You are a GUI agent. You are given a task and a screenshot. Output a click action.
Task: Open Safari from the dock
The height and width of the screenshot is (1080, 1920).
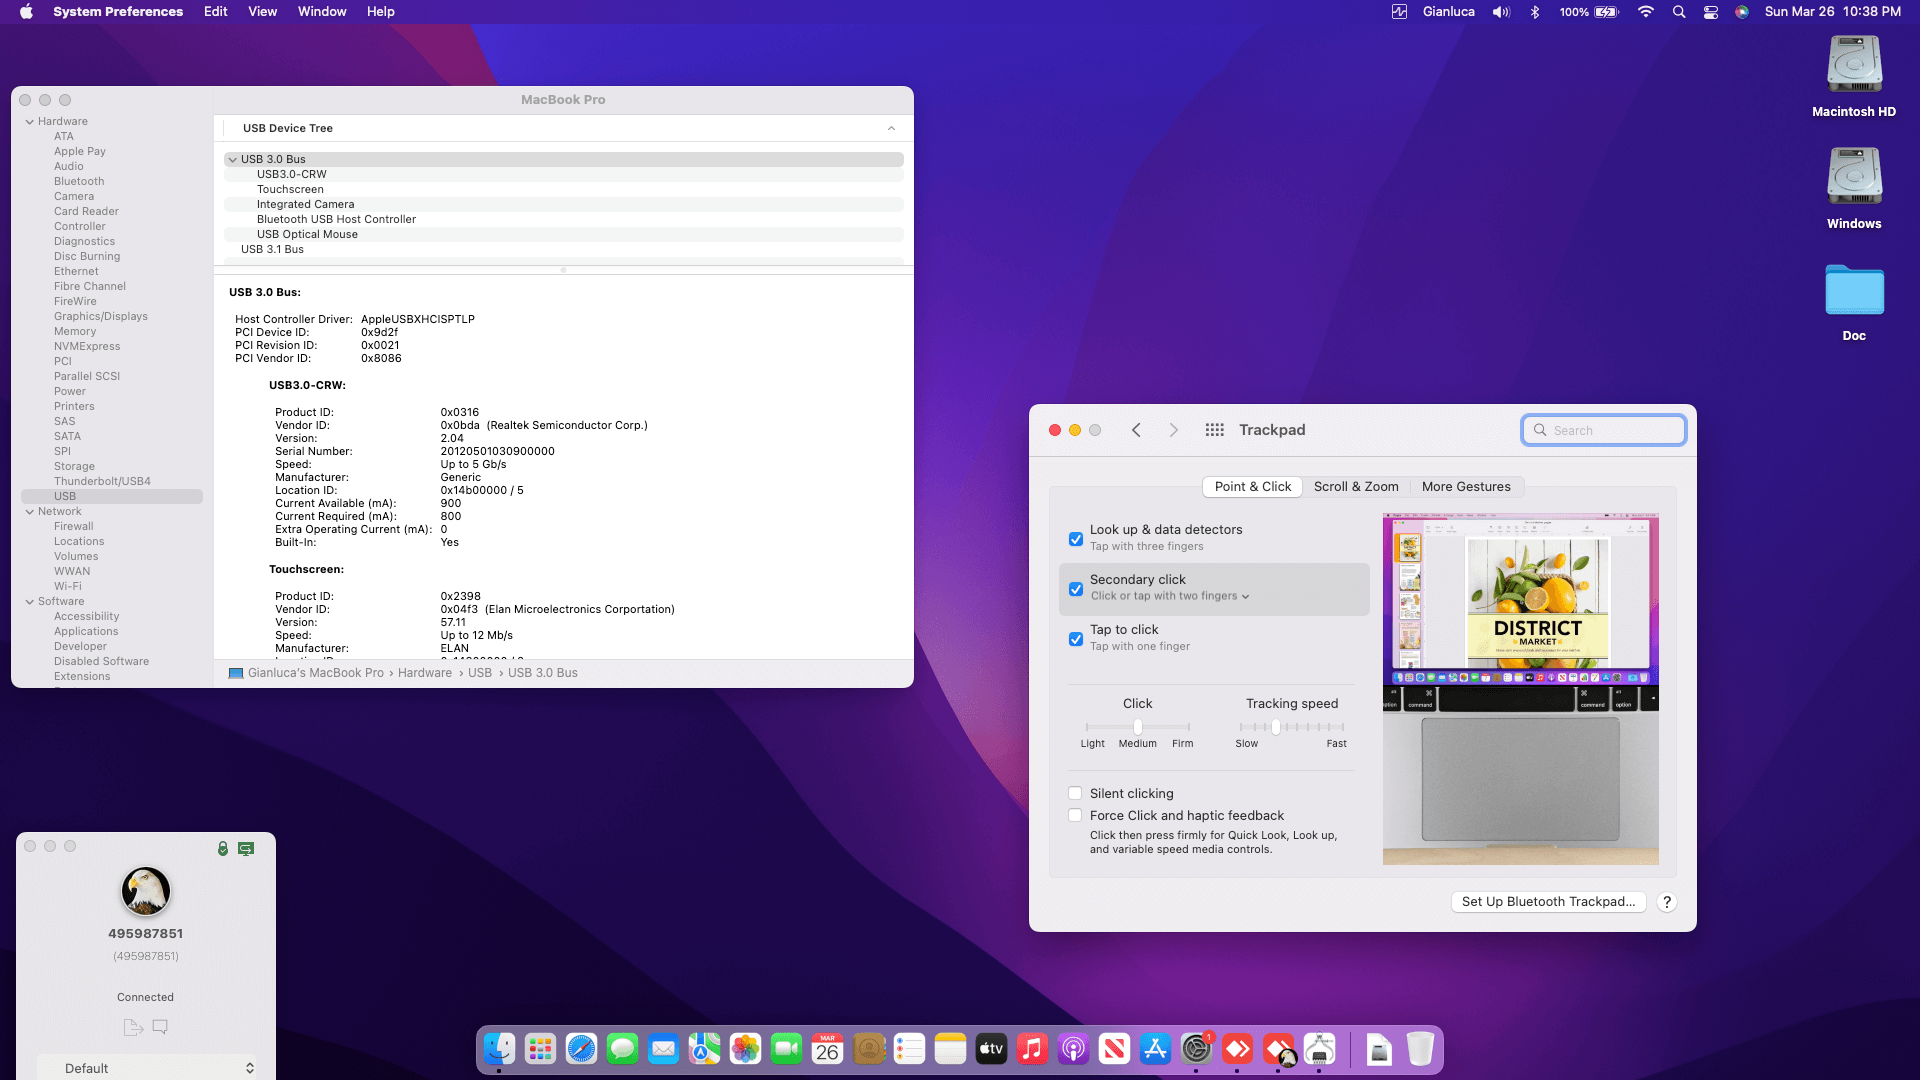[x=581, y=1049]
